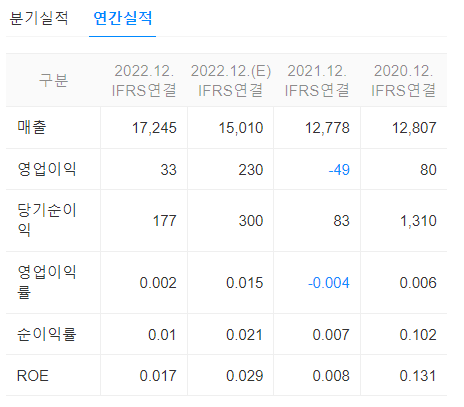Click the ROE row label

tap(33, 376)
